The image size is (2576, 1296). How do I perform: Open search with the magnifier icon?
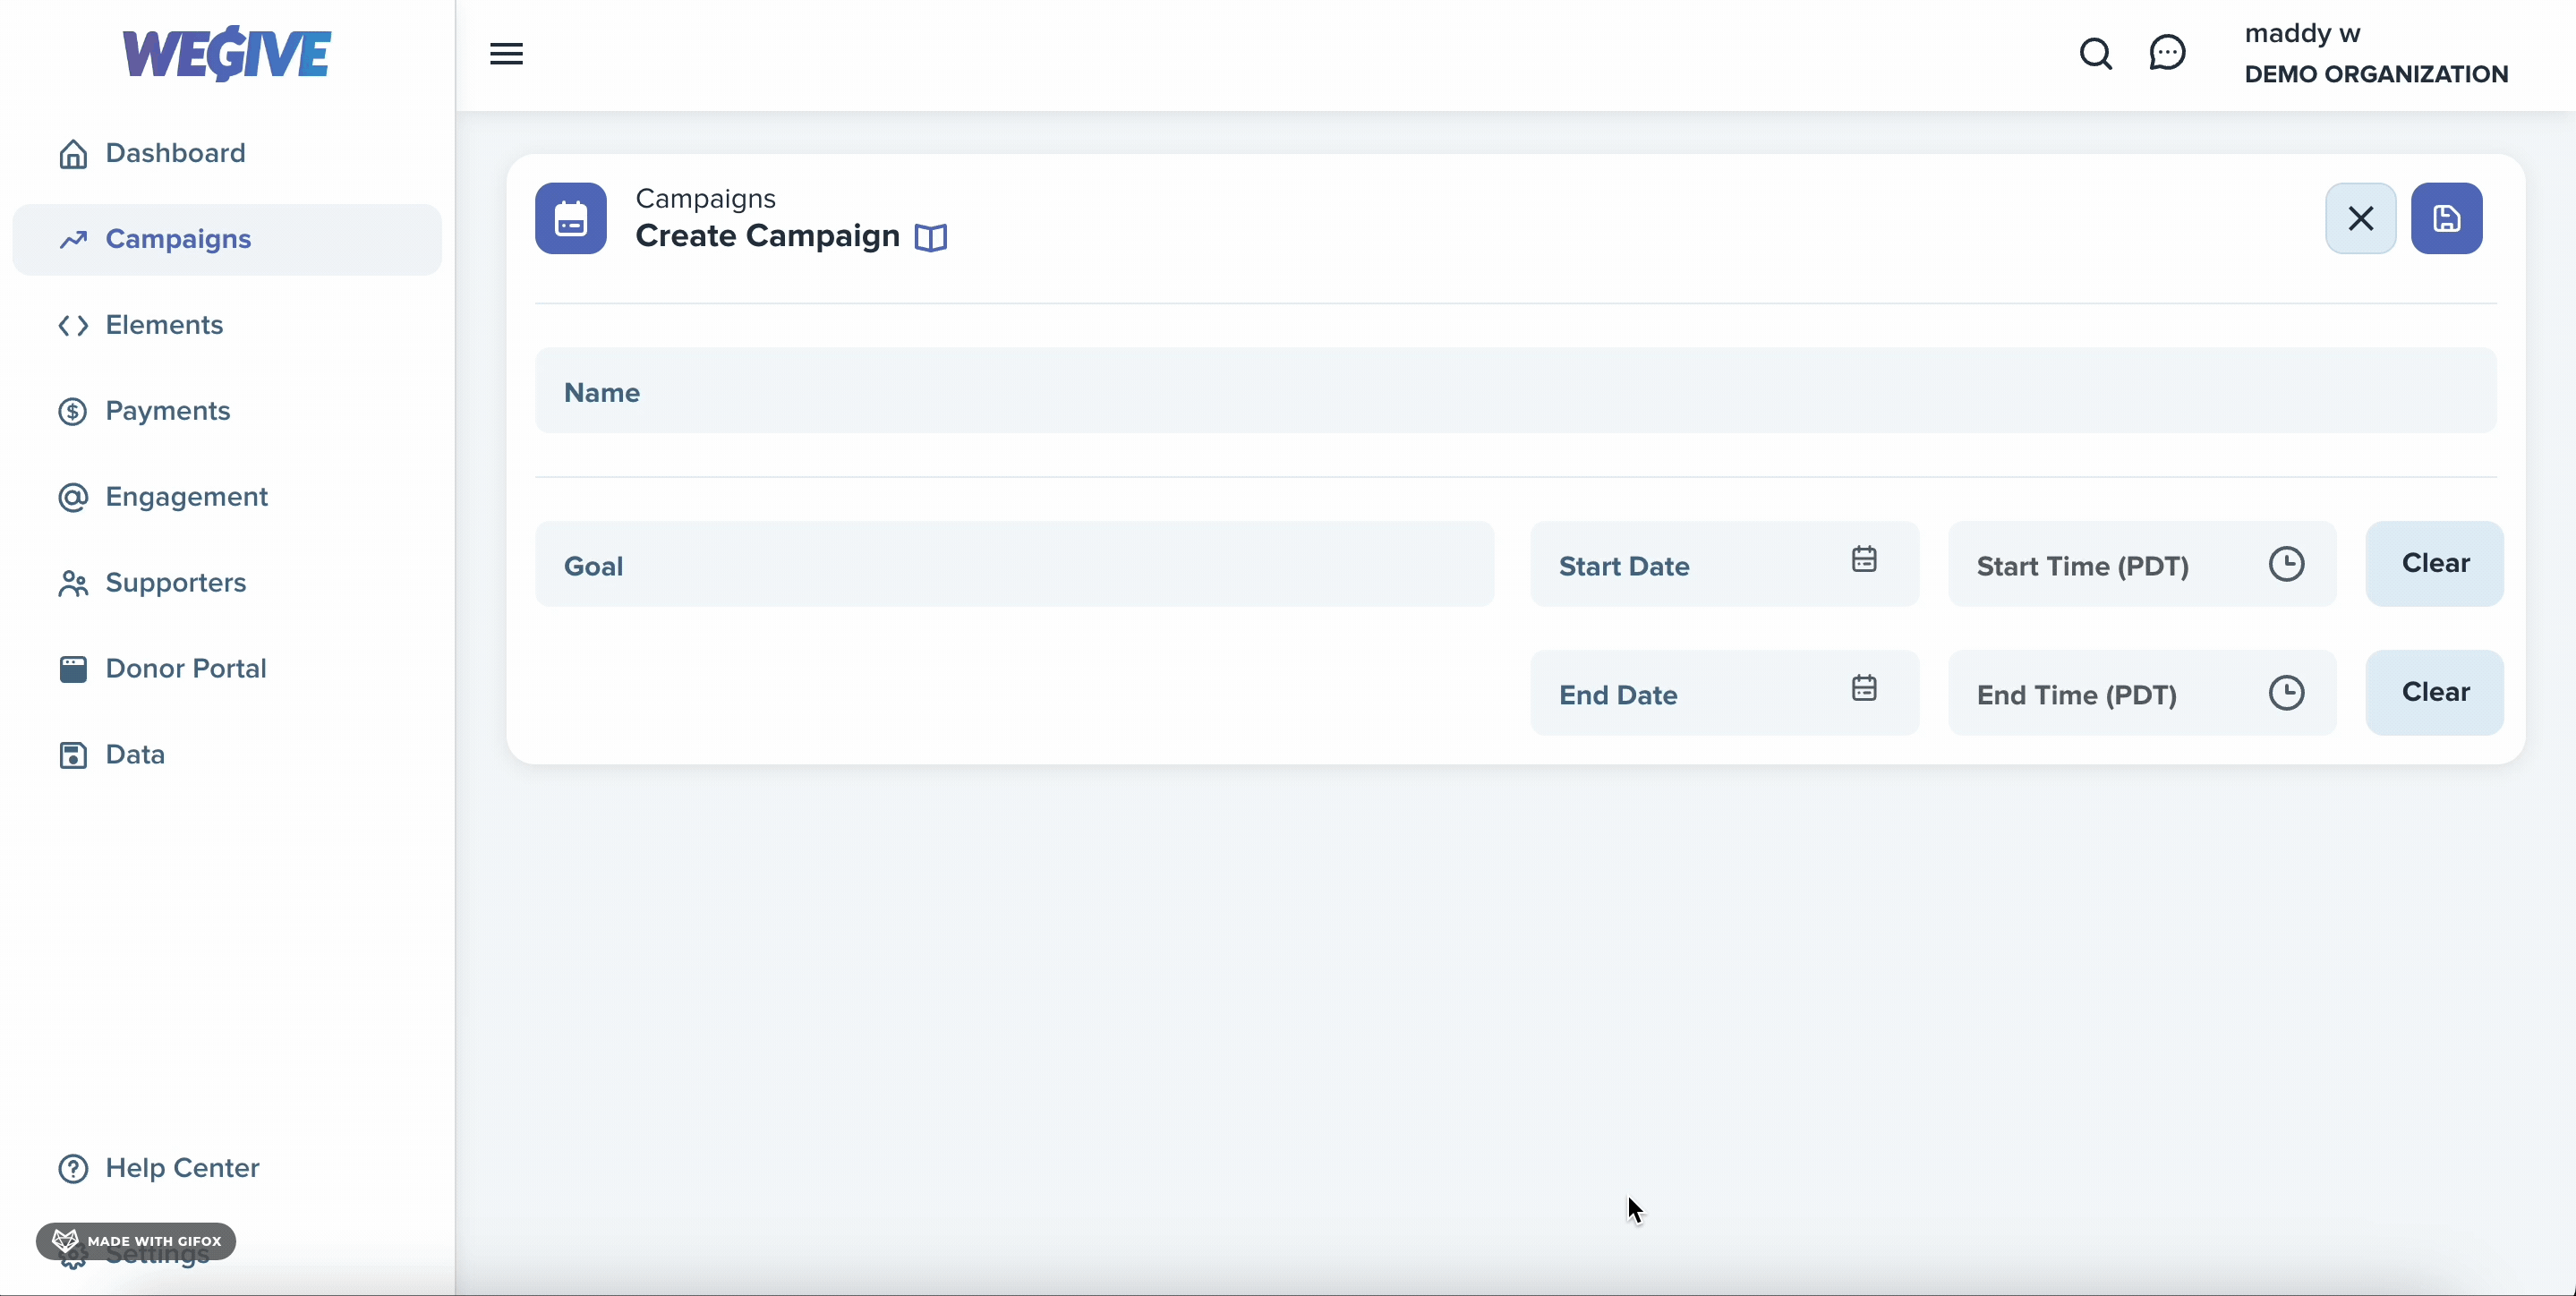click(2095, 54)
